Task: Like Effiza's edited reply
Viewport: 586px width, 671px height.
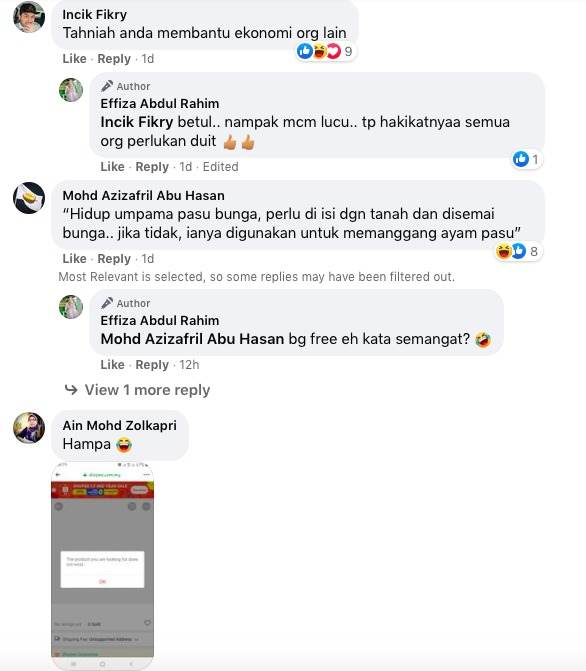Action: pos(112,166)
